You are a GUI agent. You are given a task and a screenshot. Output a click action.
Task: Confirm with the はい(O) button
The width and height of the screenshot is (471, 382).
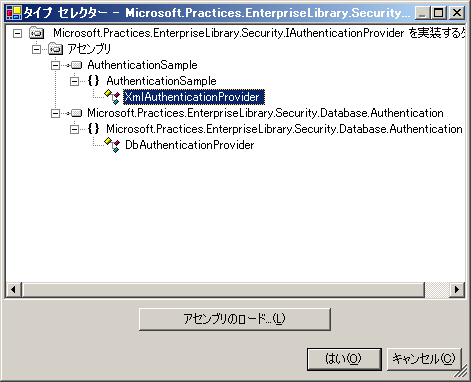344,359
